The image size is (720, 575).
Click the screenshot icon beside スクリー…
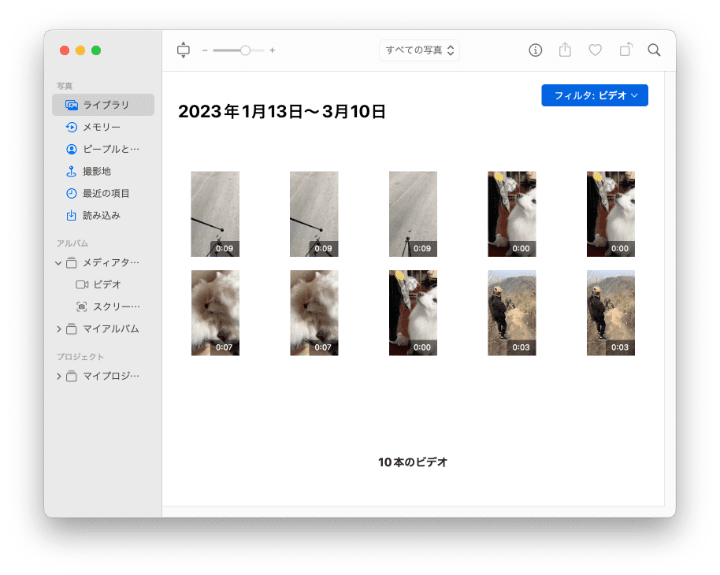tap(81, 306)
